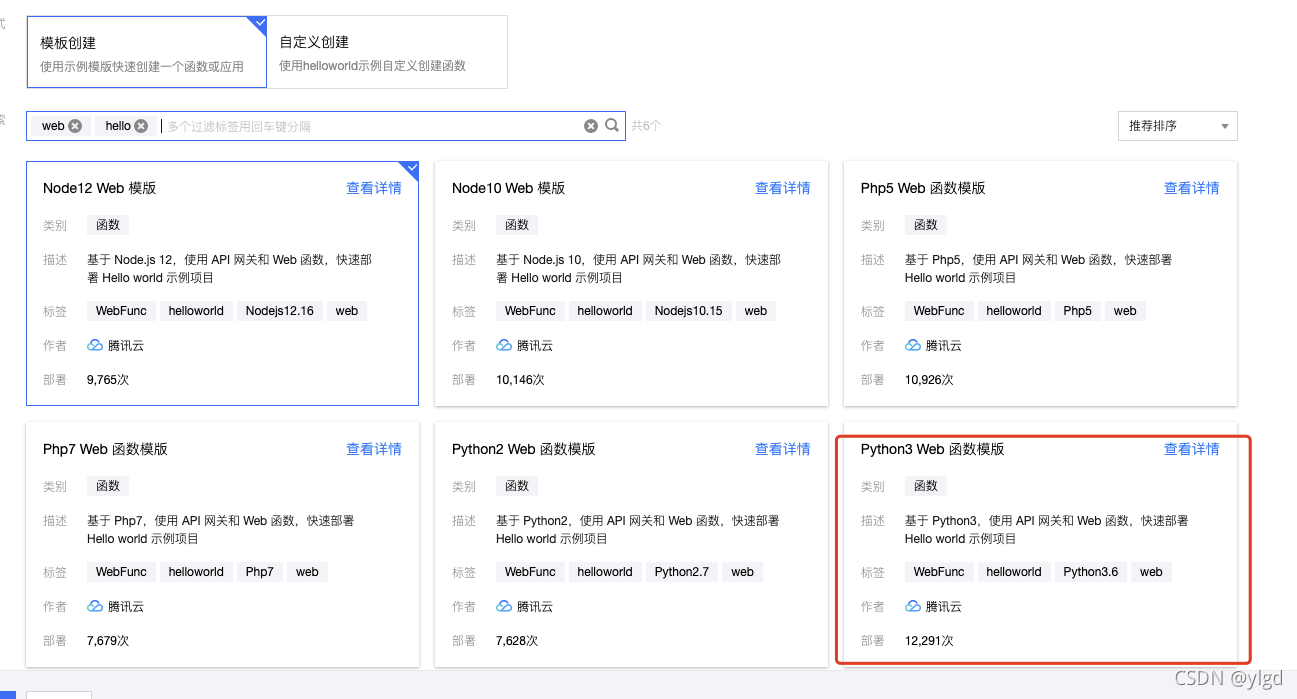Click deployment count 10,146次
Image resolution: width=1297 pixels, height=699 pixels.
tap(520, 380)
